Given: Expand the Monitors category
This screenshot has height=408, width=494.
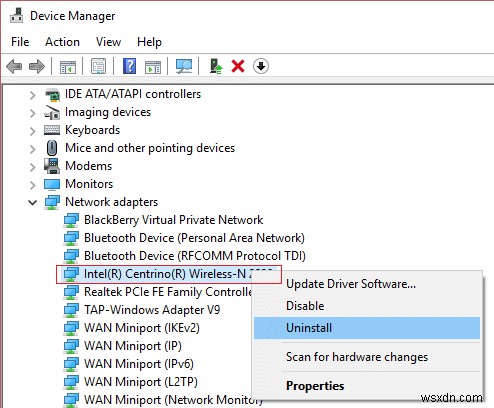Looking at the screenshot, I should pos(32,185).
